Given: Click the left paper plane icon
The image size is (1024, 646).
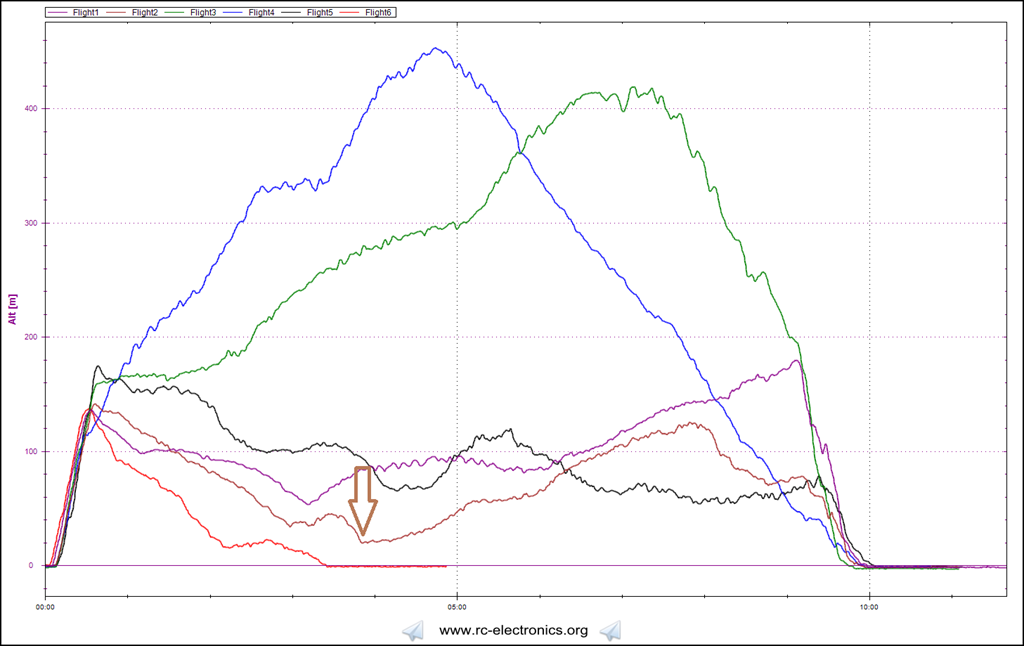Looking at the screenshot, I should 414,630.
